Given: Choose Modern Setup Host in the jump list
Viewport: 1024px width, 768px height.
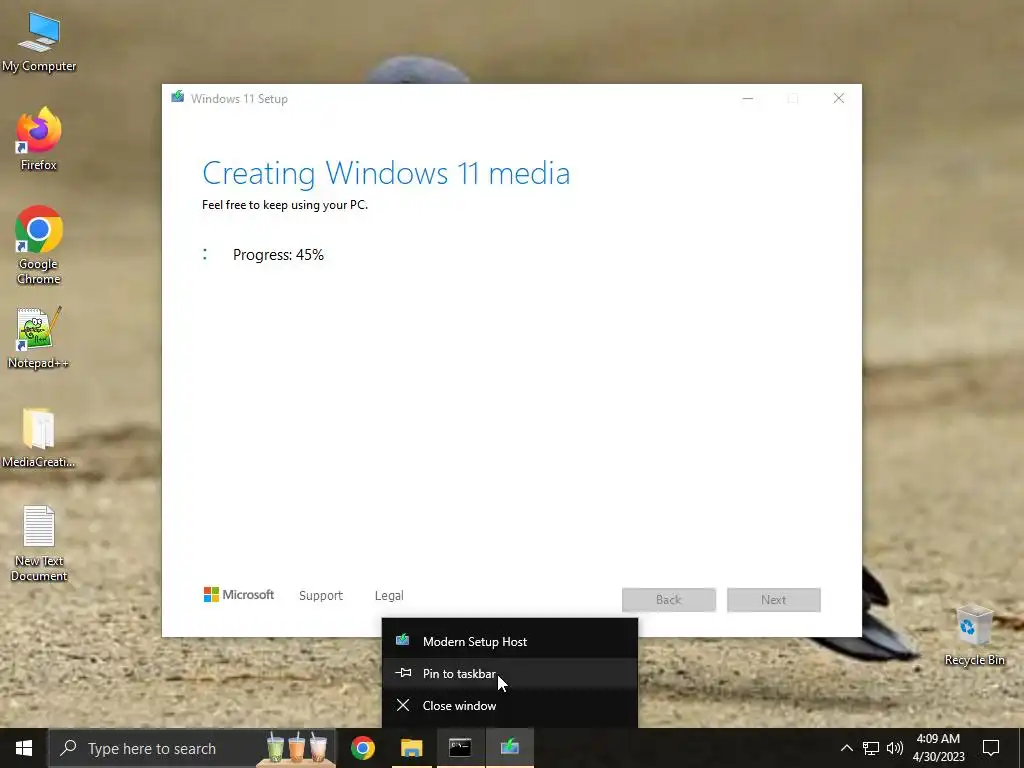Looking at the screenshot, I should pyautogui.click(x=509, y=641).
